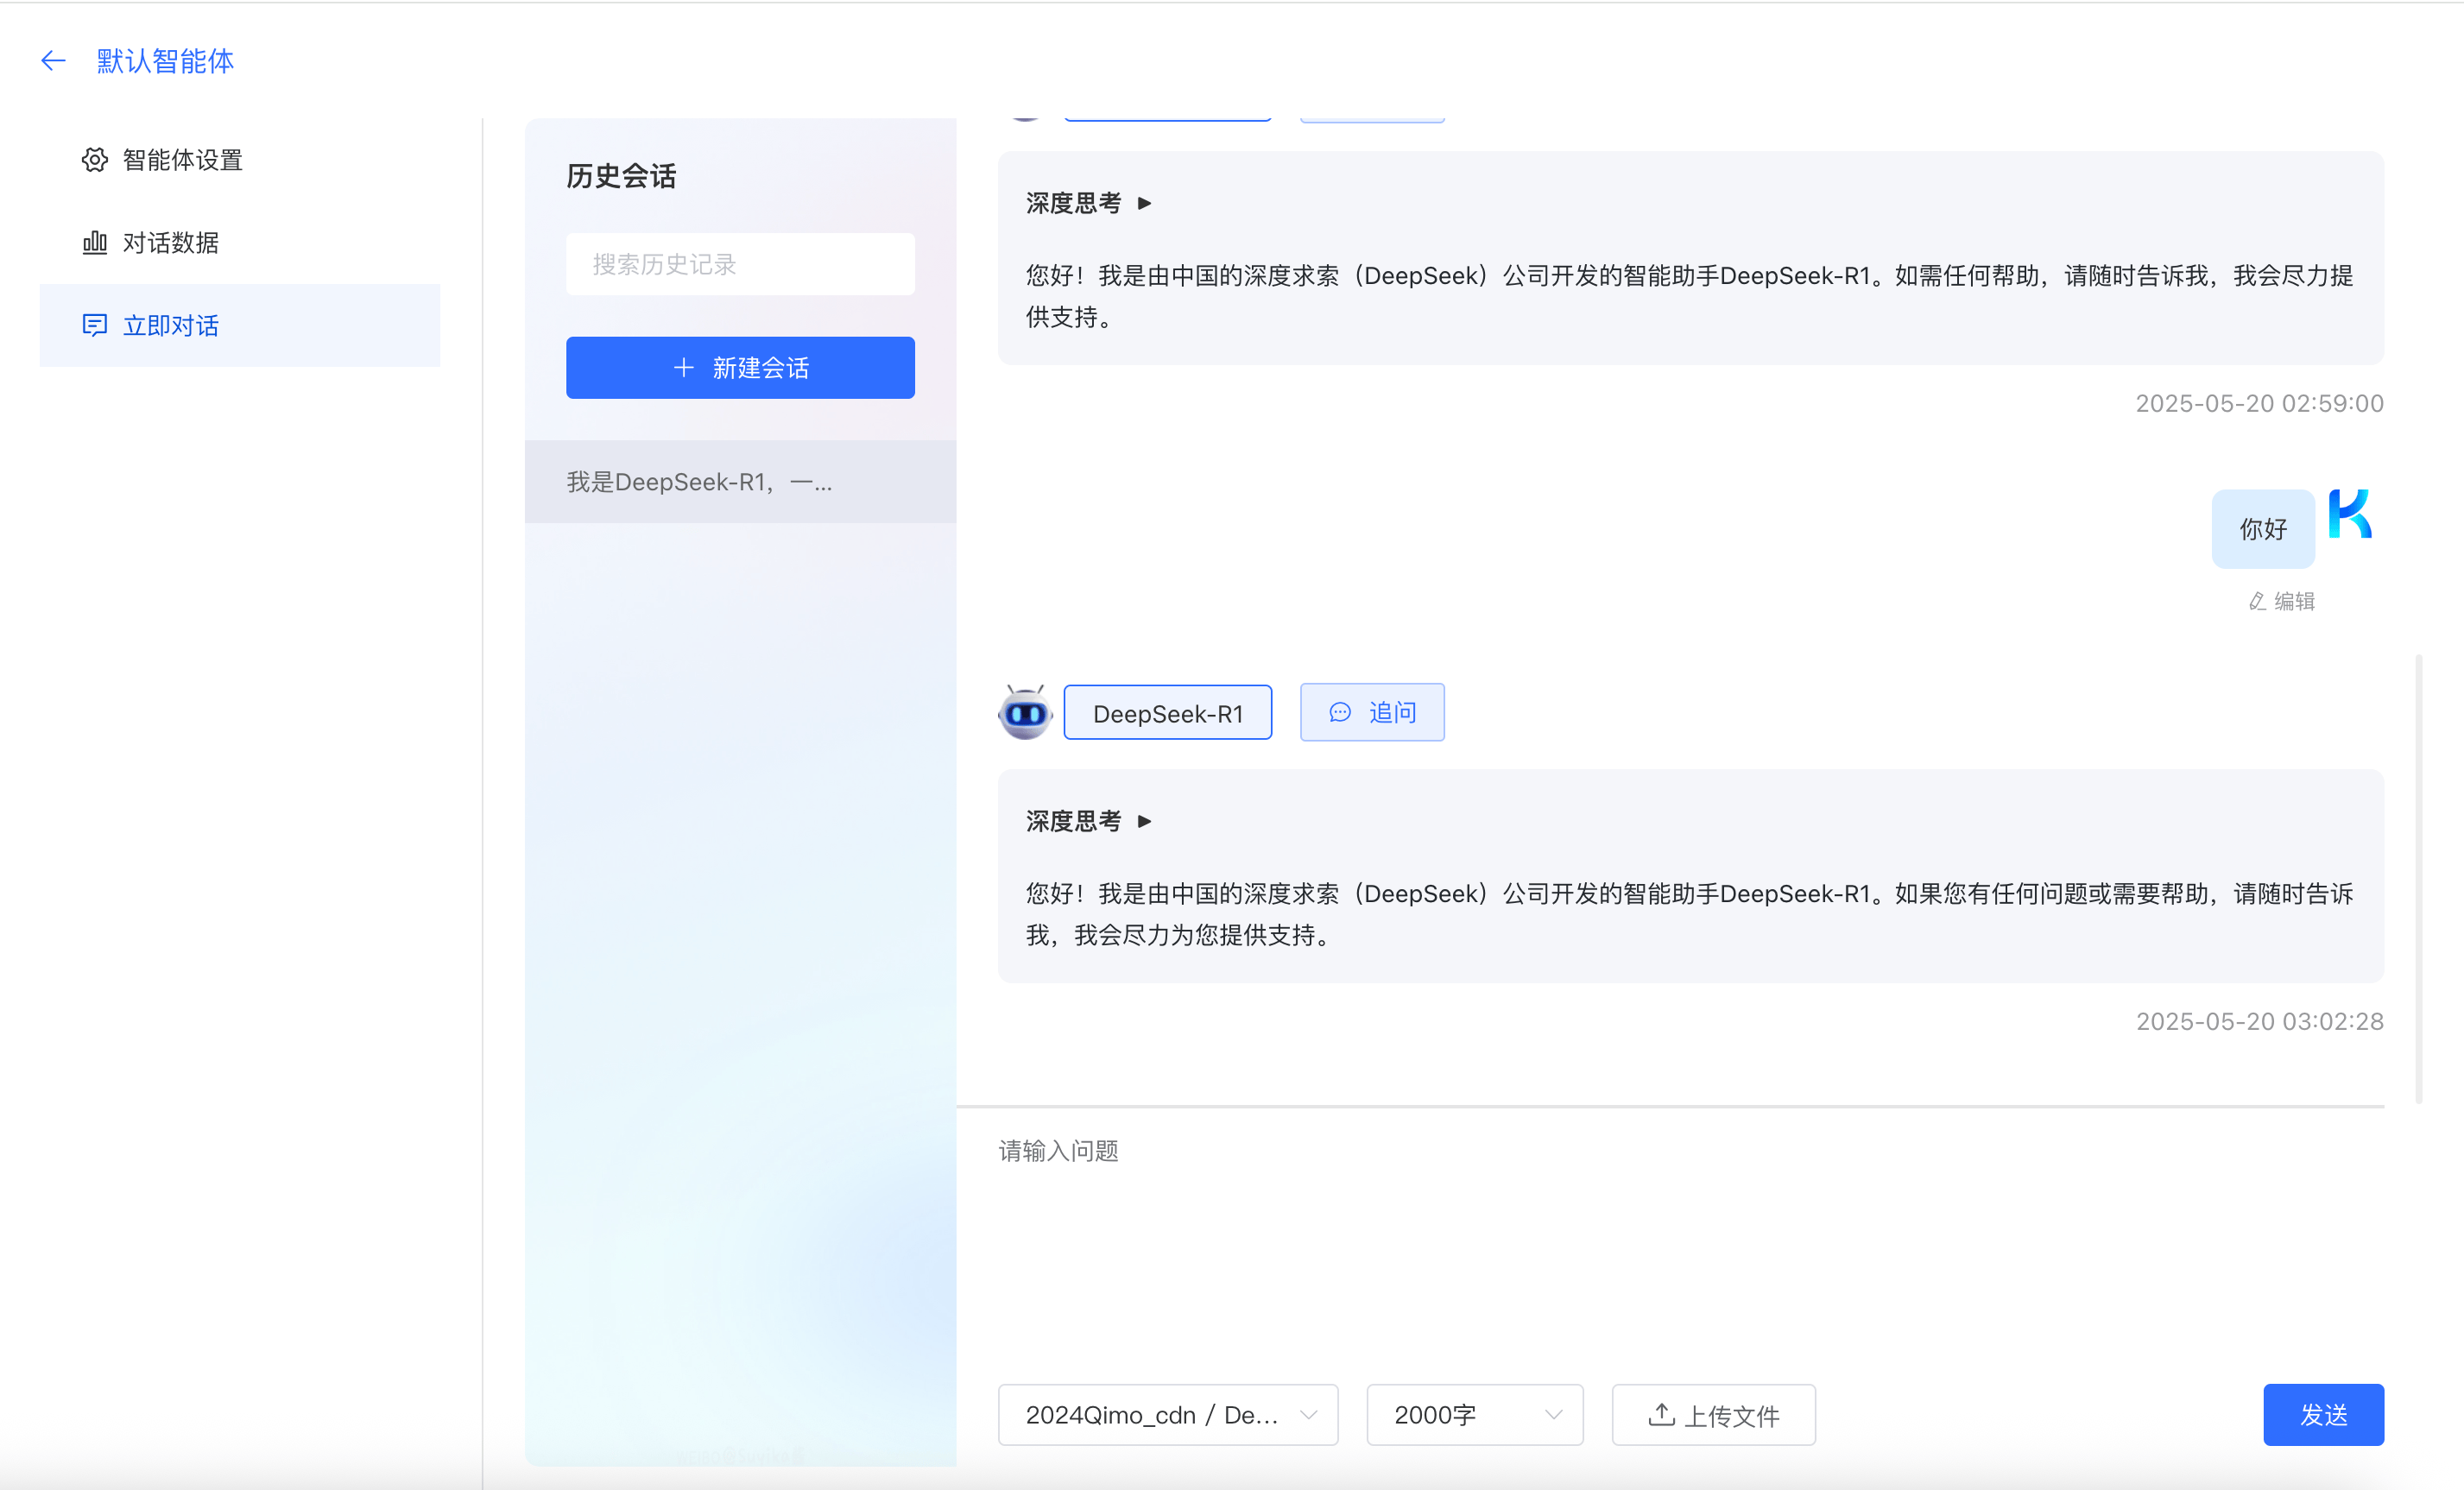Click the back arrow icon

click(x=53, y=61)
